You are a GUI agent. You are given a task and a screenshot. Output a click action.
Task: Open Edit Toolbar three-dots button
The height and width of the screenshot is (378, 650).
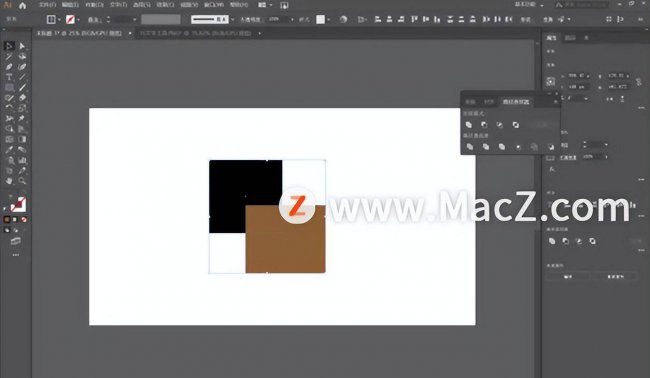pyautogui.click(x=16, y=255)
